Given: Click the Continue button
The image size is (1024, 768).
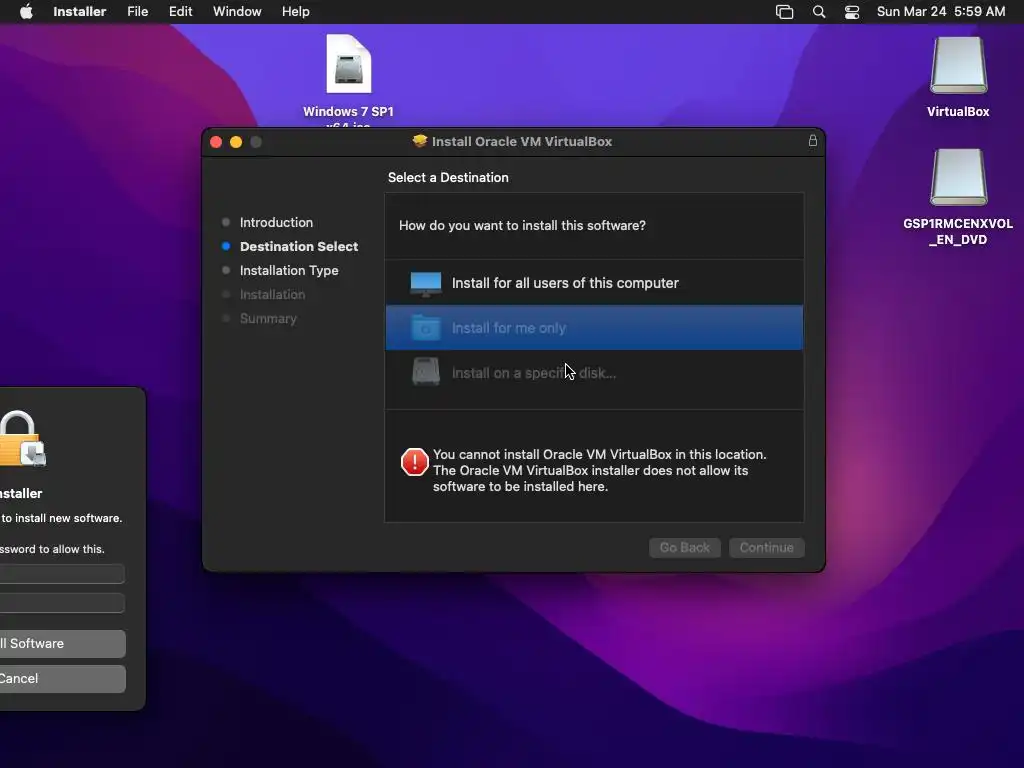Looking at the screenshot, I should 767,547.
